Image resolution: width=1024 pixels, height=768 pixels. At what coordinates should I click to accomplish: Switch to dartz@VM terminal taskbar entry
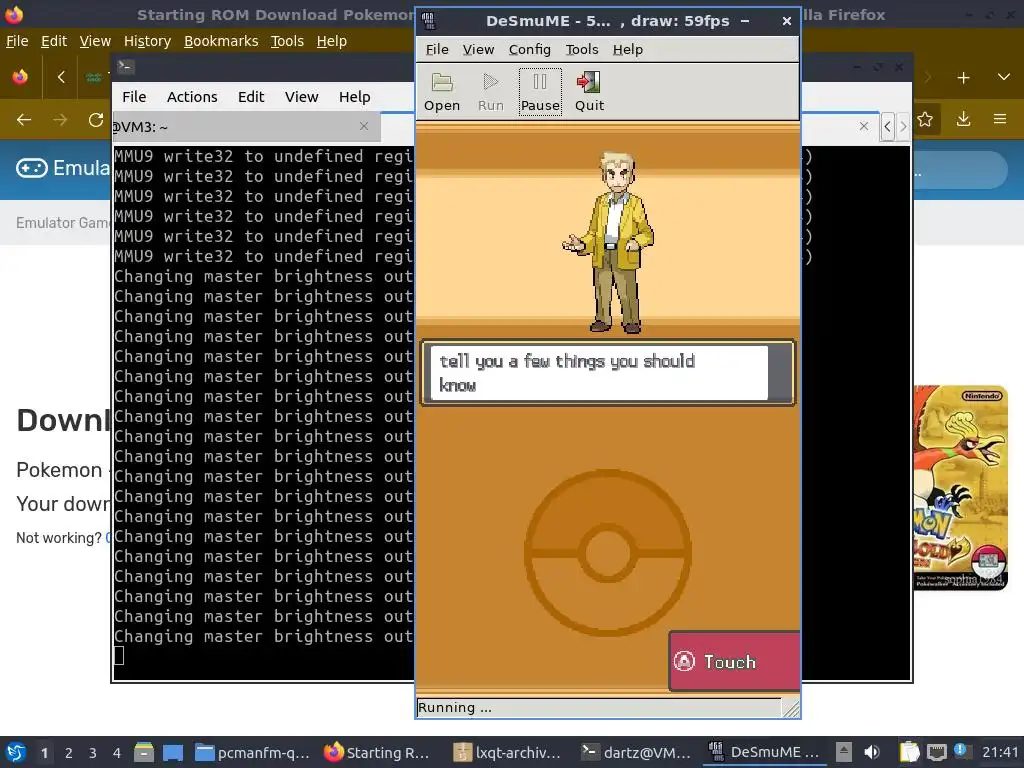[635, 752]
